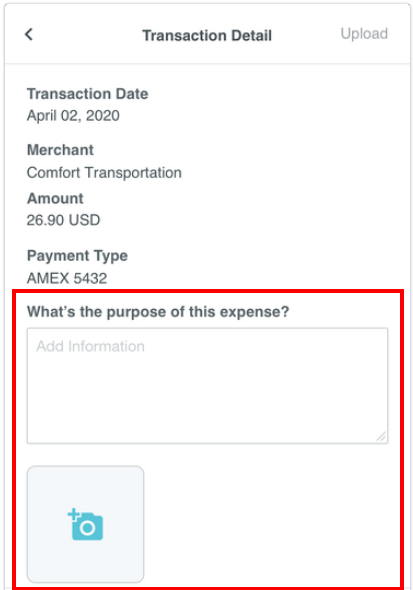This screenshot has height=590, width=413.
Task: Select the April 02, 2020 date value
Action: (x=73, y=116)
